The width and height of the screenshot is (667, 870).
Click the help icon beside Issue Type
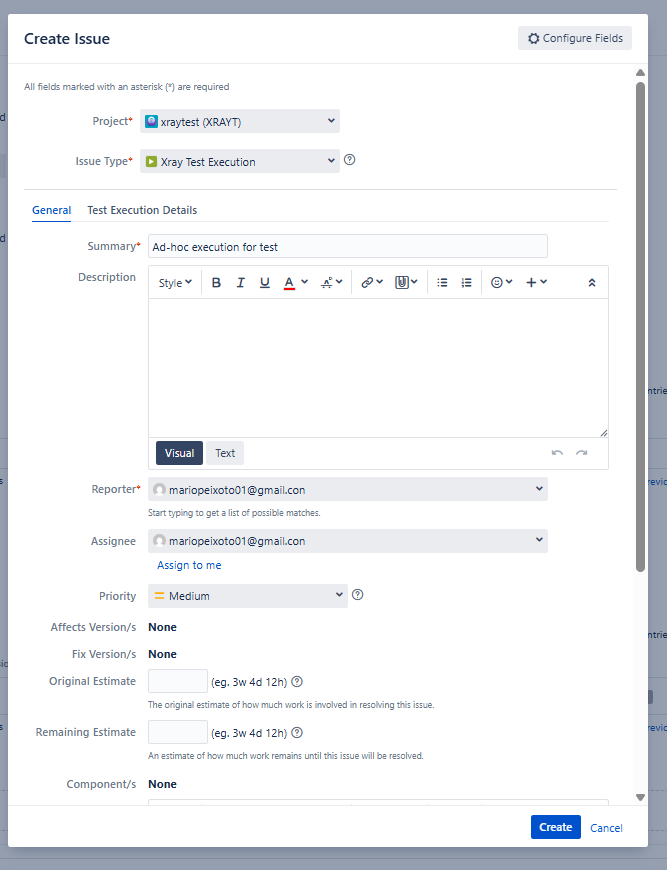[x=350, y=160]
